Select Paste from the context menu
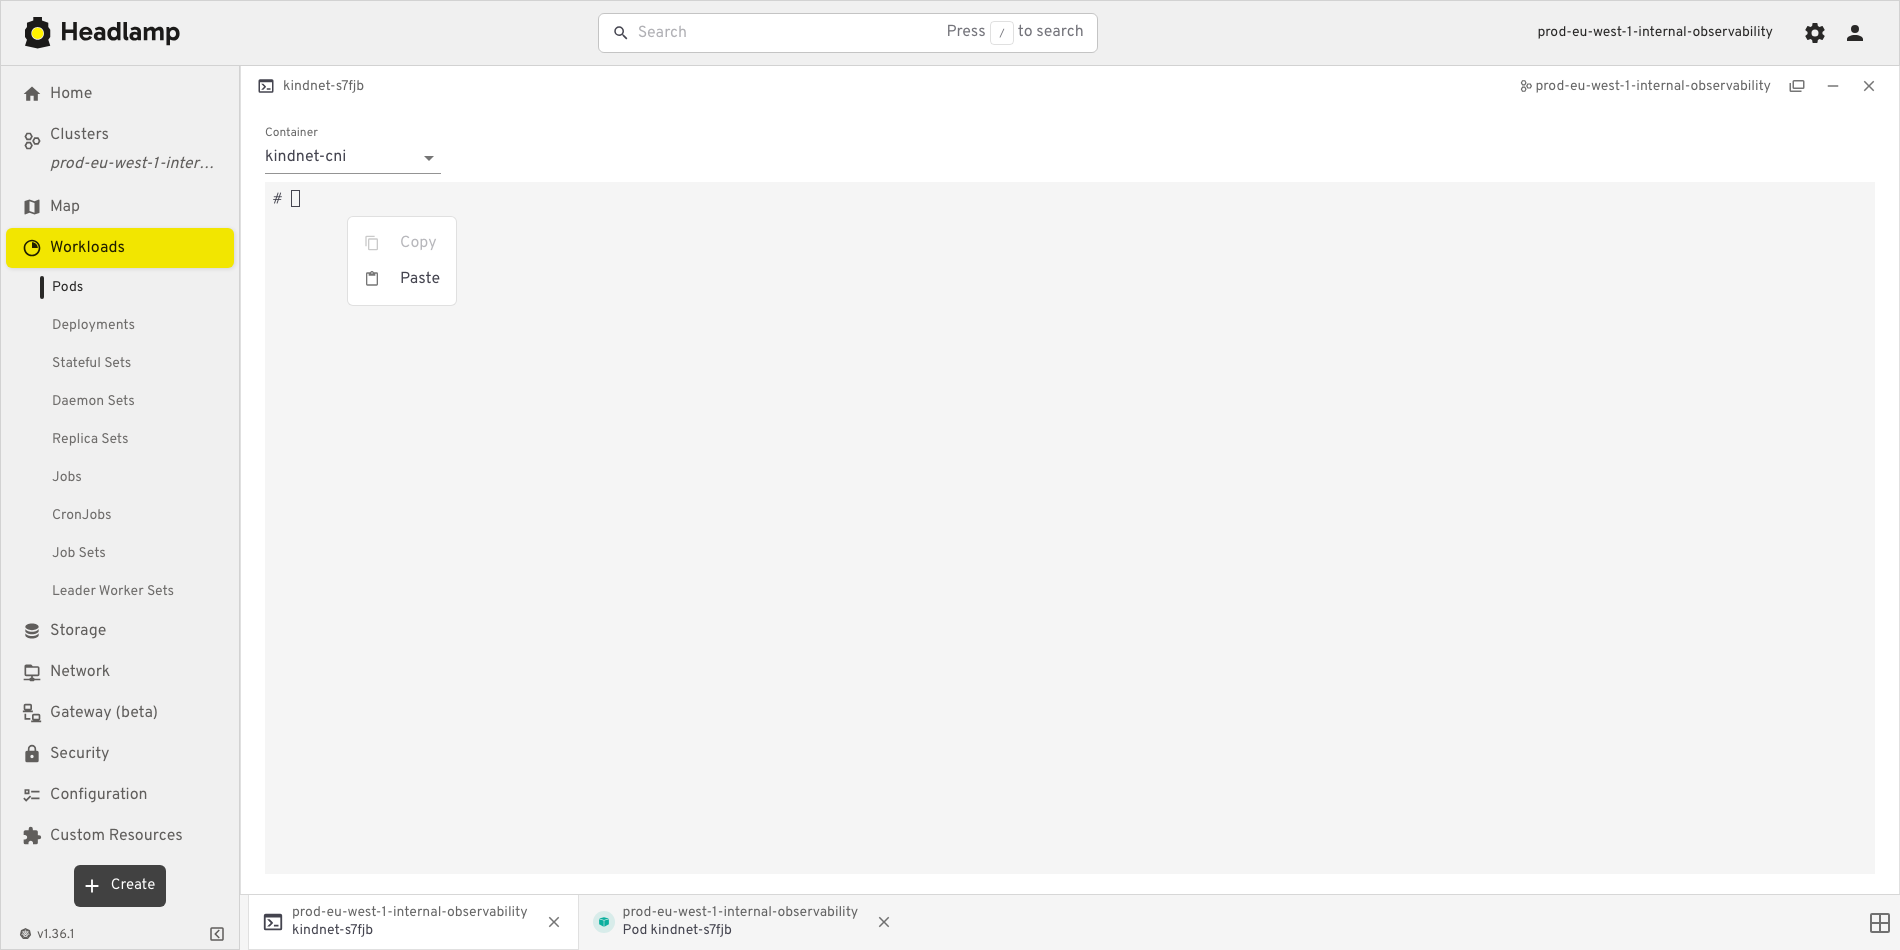This screenshot has height=950, width=1900. click(402, 279)
